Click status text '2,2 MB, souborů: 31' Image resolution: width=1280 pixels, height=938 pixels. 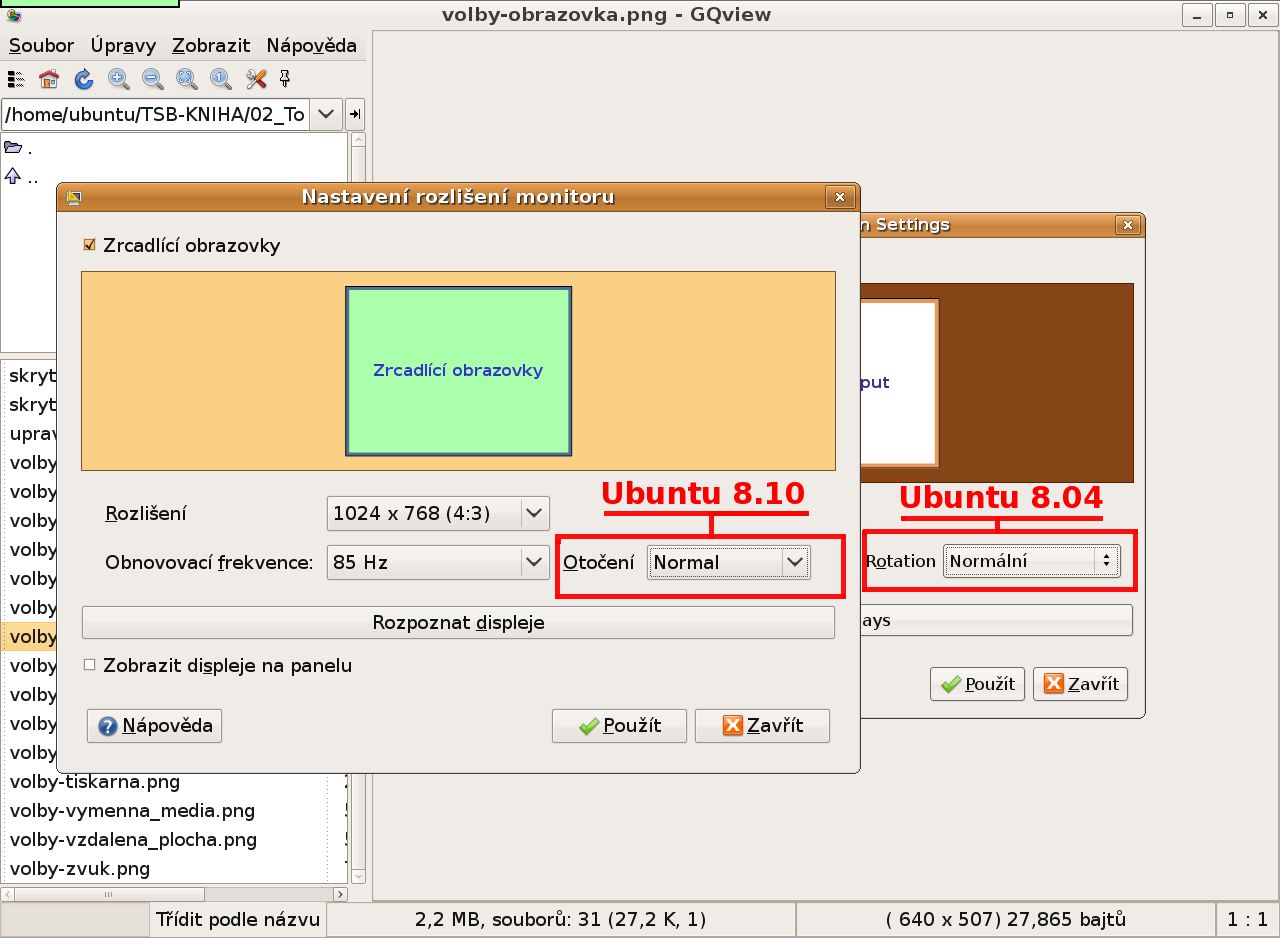[x=560, y=920]
